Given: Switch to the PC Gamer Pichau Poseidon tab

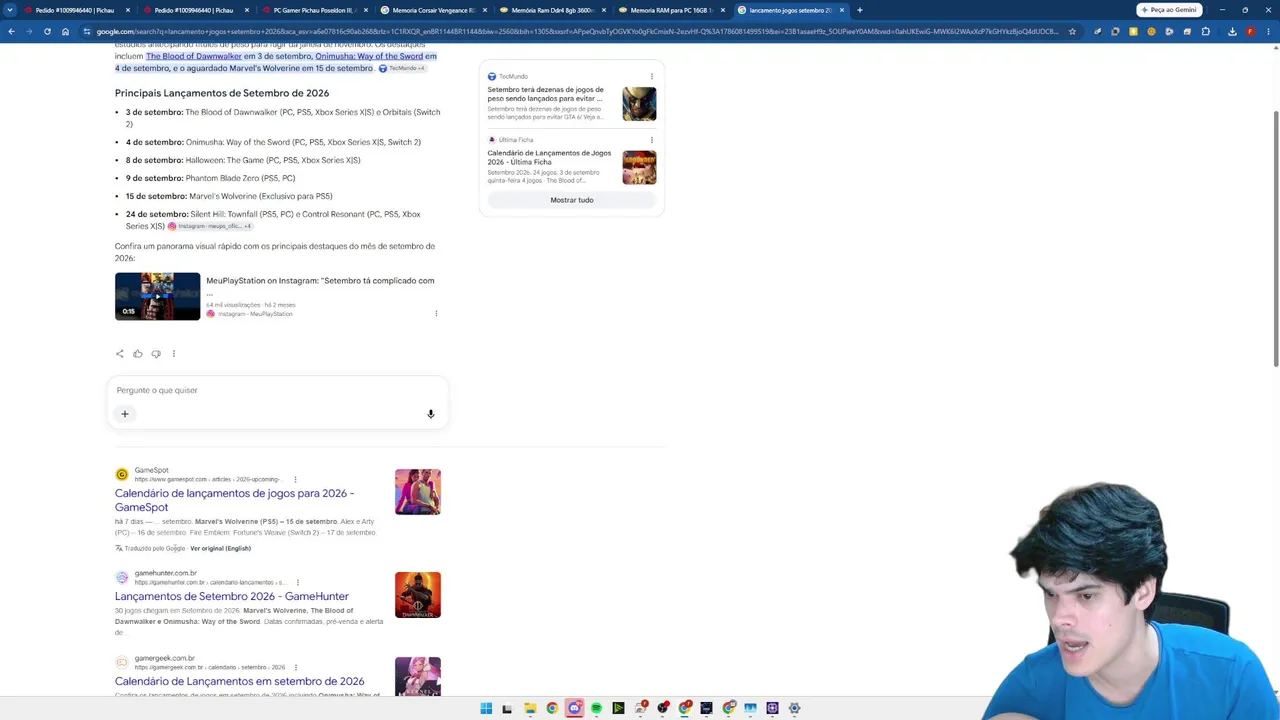Looking at the screenshot, I should coord(314,10).
